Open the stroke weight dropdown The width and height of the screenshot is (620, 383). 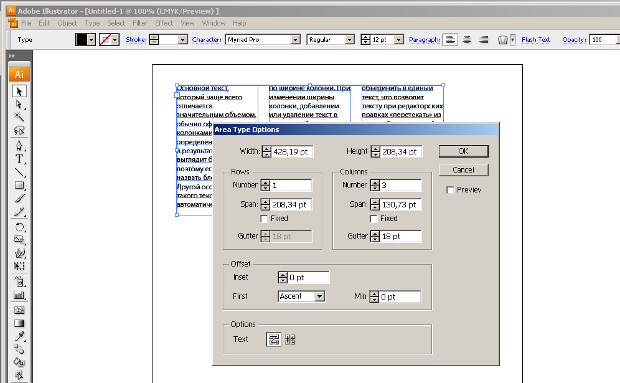[x=182, y=40]
